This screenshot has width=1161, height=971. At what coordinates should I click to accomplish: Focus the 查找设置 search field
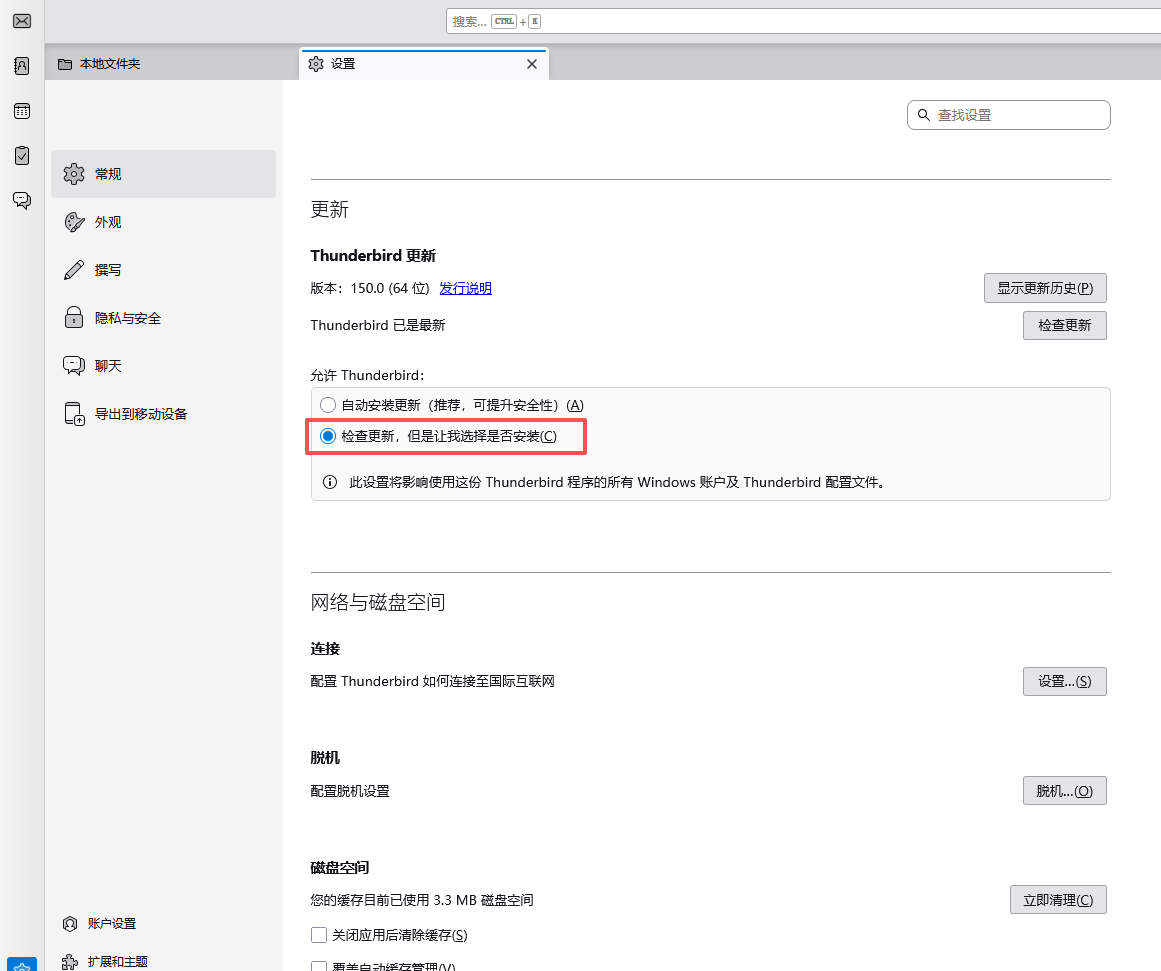tap(1008, 115)
